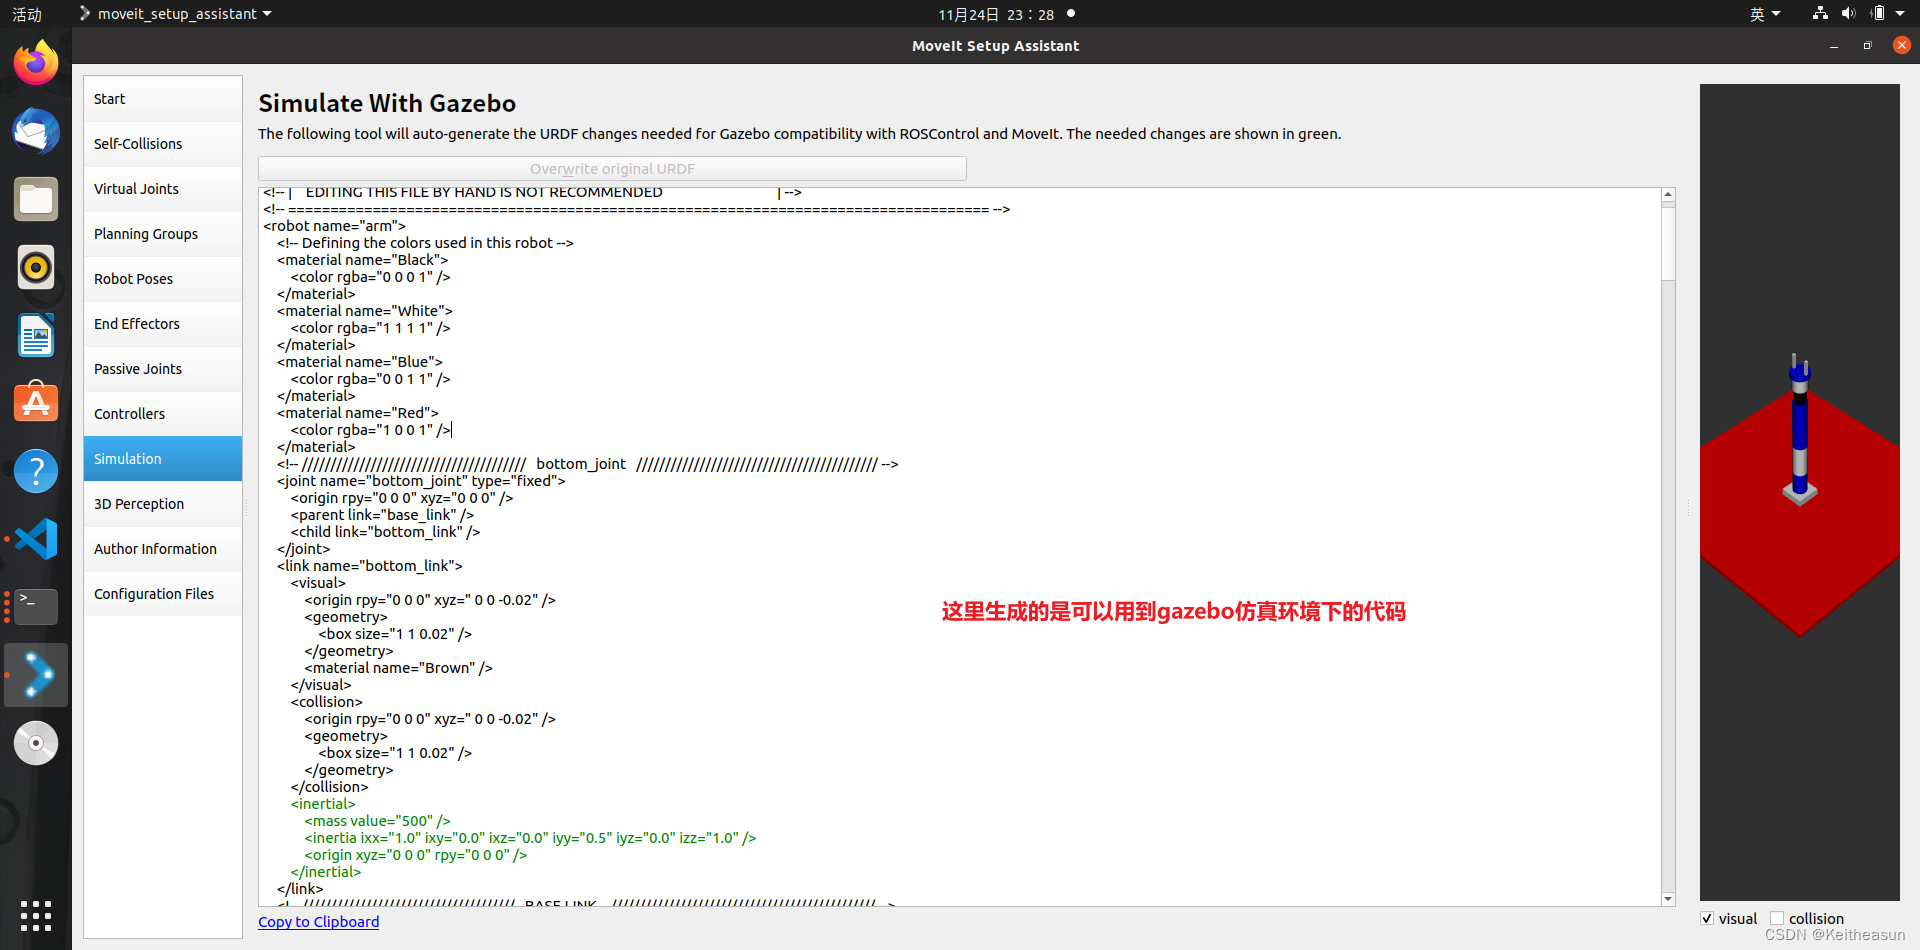Click the green mass value="500" line
Image resolution: width=1920 pixels, height=950 pixels.
(377, 821)
